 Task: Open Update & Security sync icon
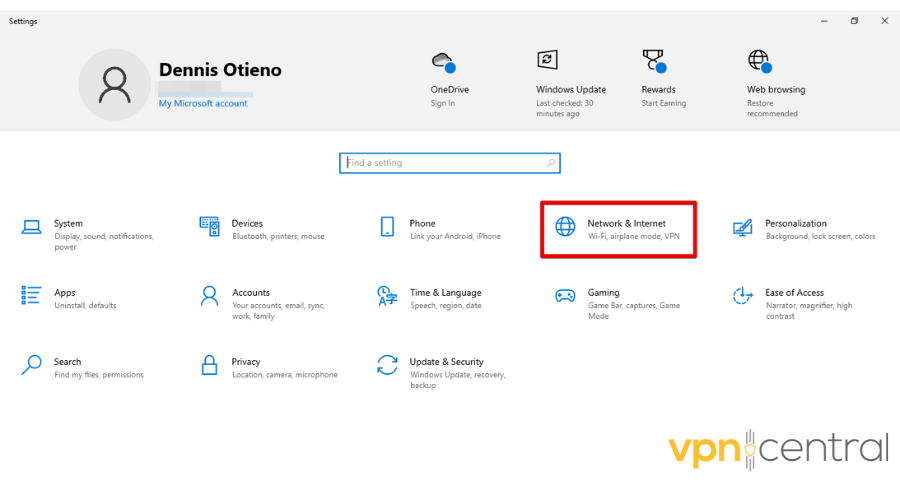pos(387,365)
